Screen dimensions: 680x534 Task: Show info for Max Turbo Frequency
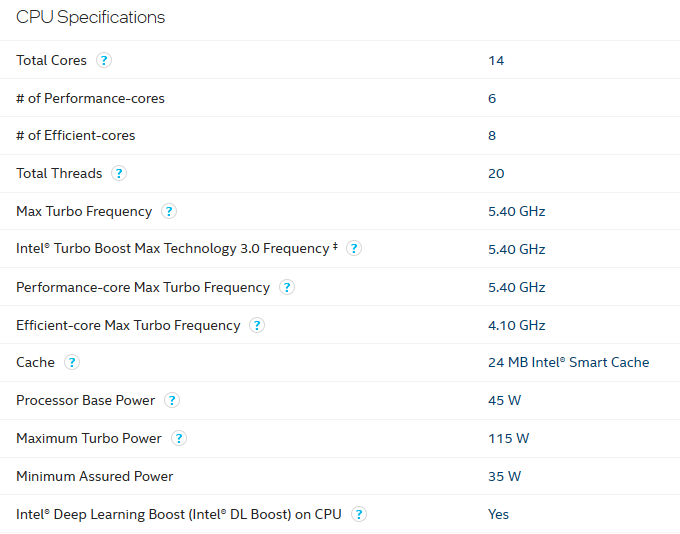click(x=169, y=211)
